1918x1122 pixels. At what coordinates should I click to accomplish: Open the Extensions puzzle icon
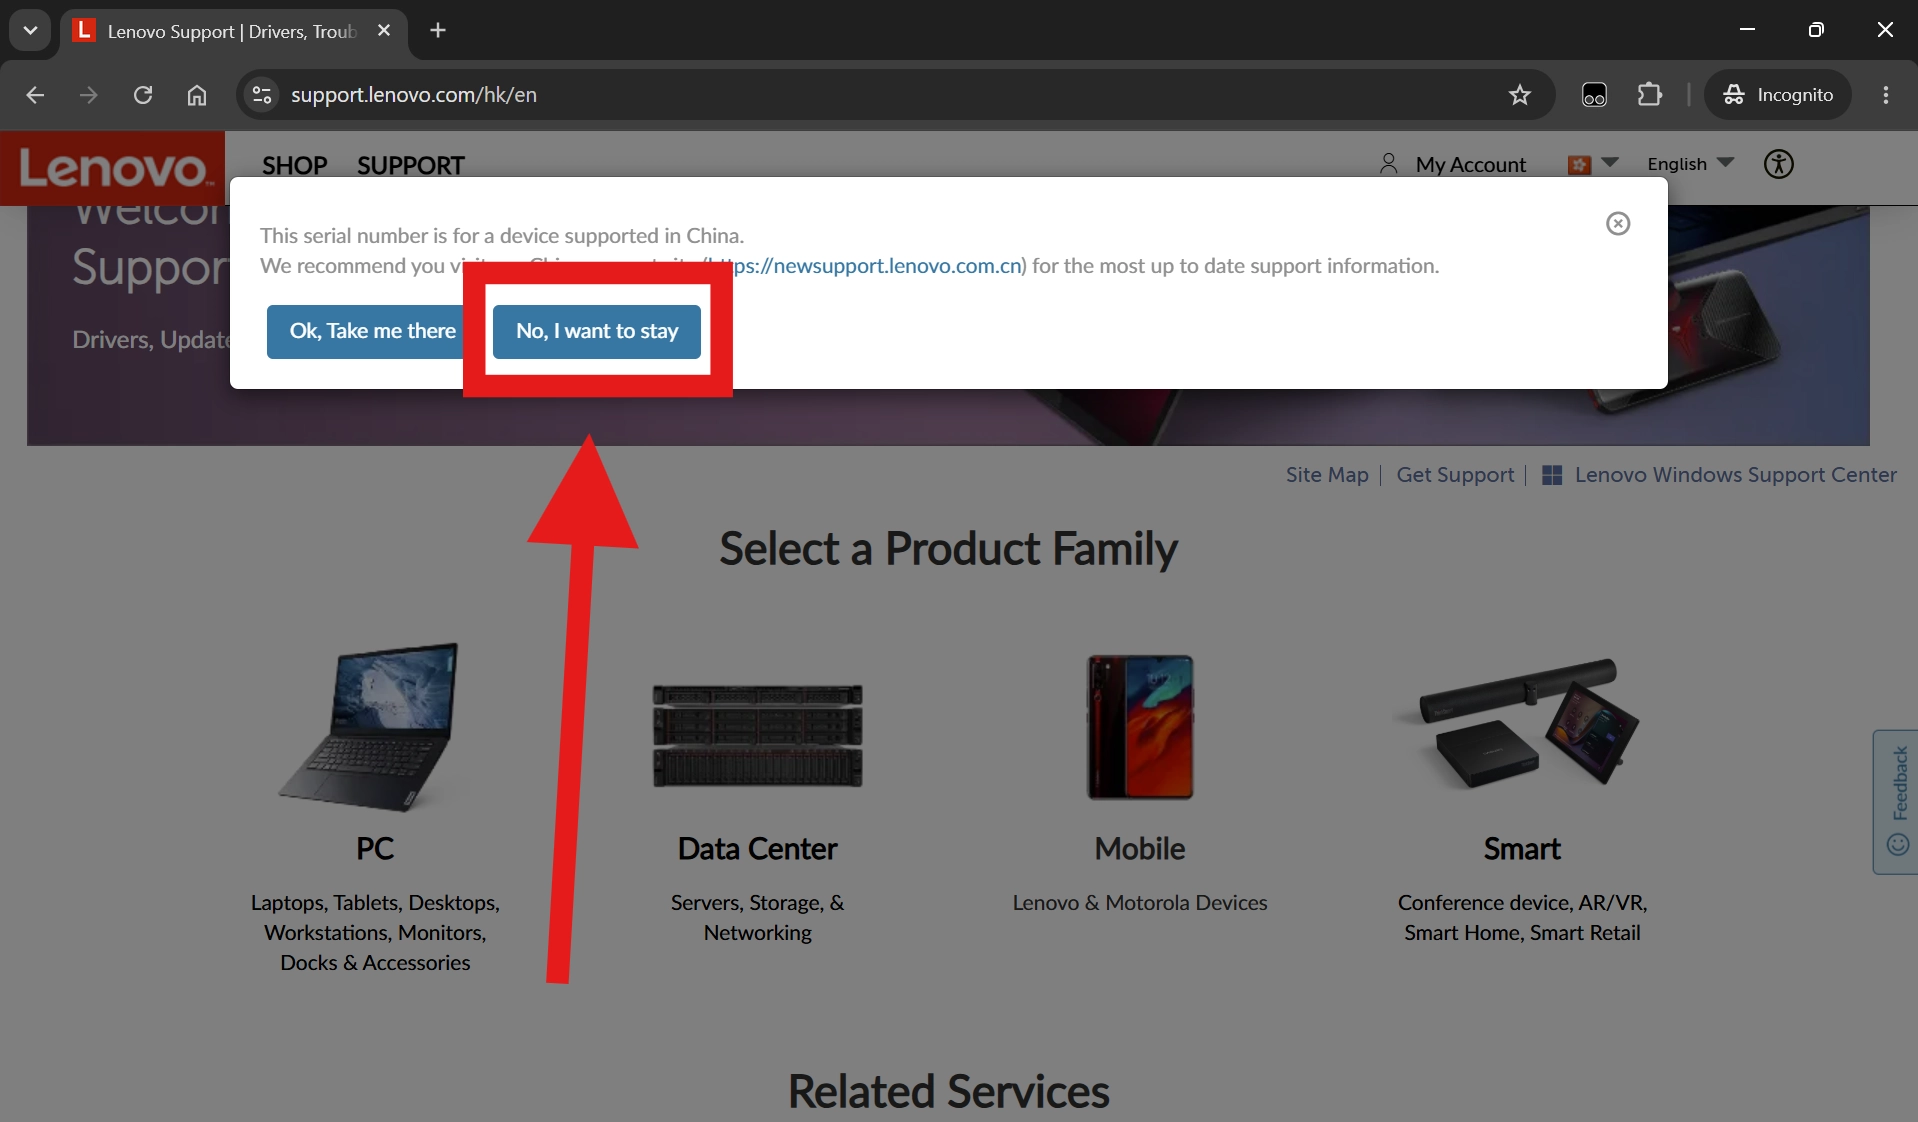pyautogui.click(x=1649, y=95)
